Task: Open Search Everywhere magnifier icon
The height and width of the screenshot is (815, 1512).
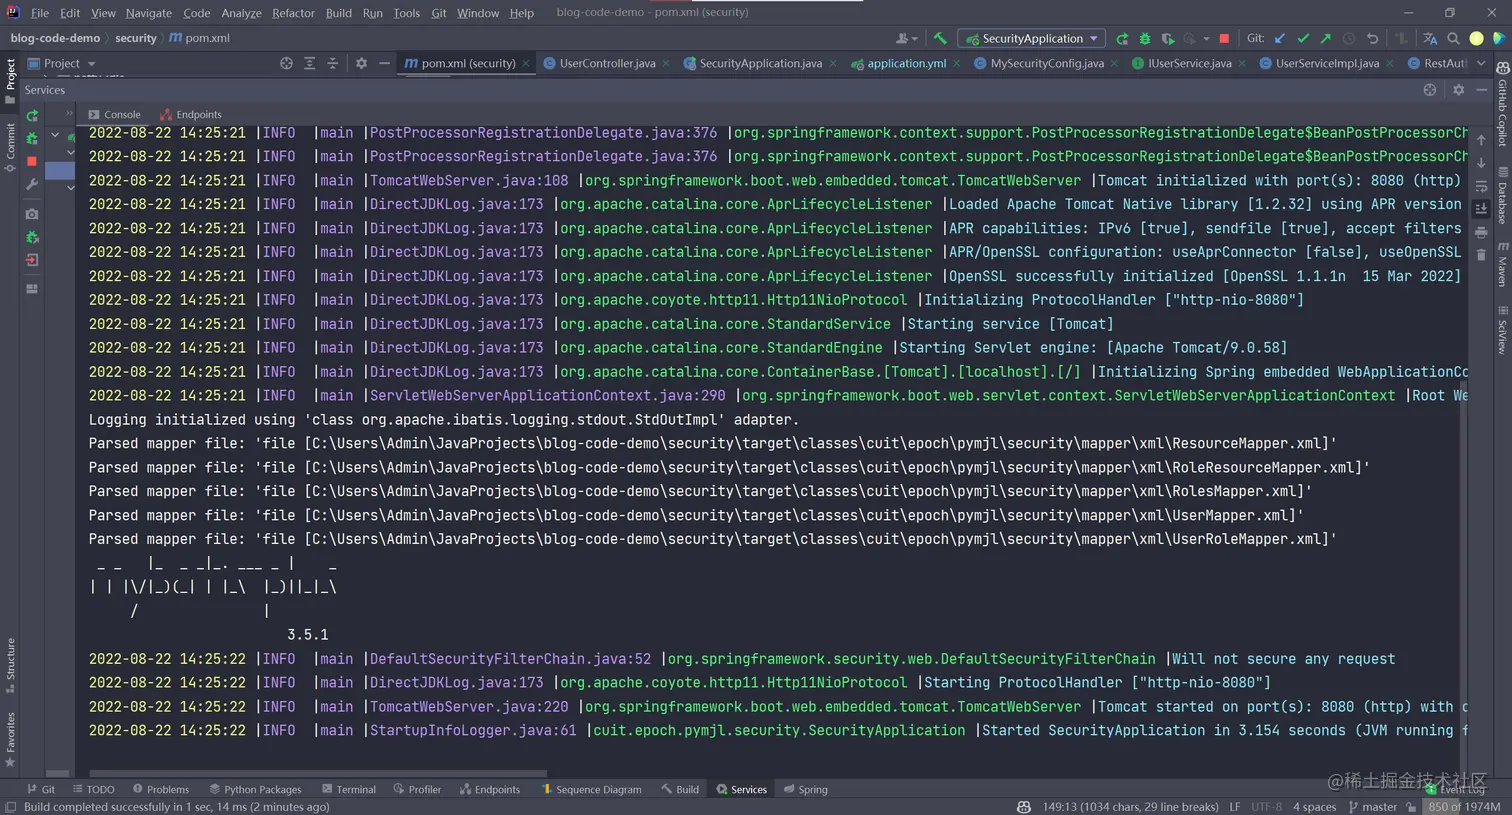Action: 1453,38
